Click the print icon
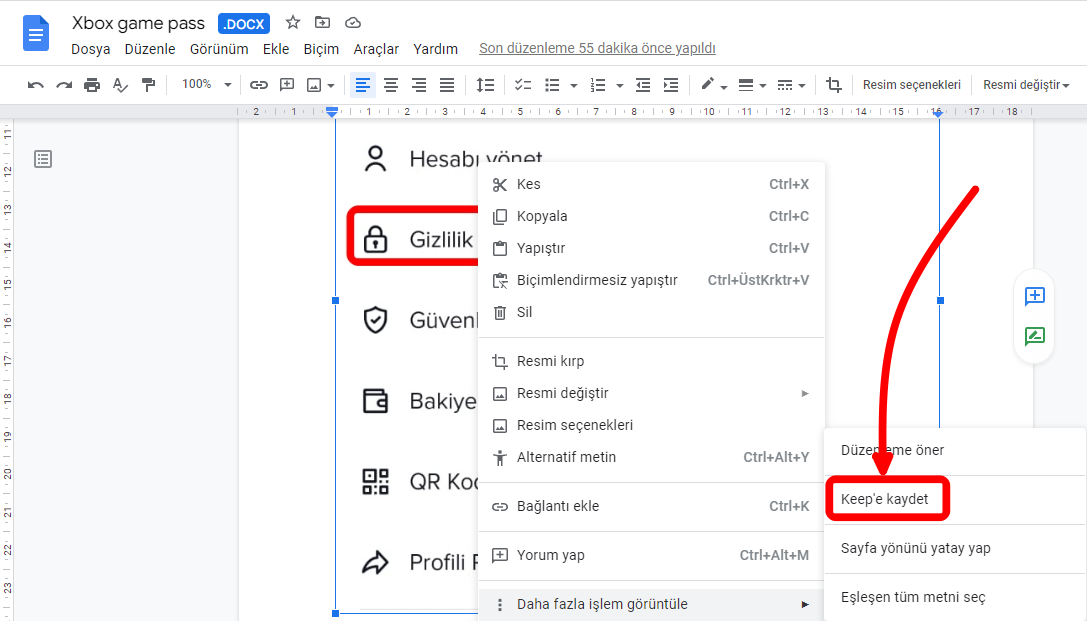This screenshot has height=621, width=1087. coord(92,85)
